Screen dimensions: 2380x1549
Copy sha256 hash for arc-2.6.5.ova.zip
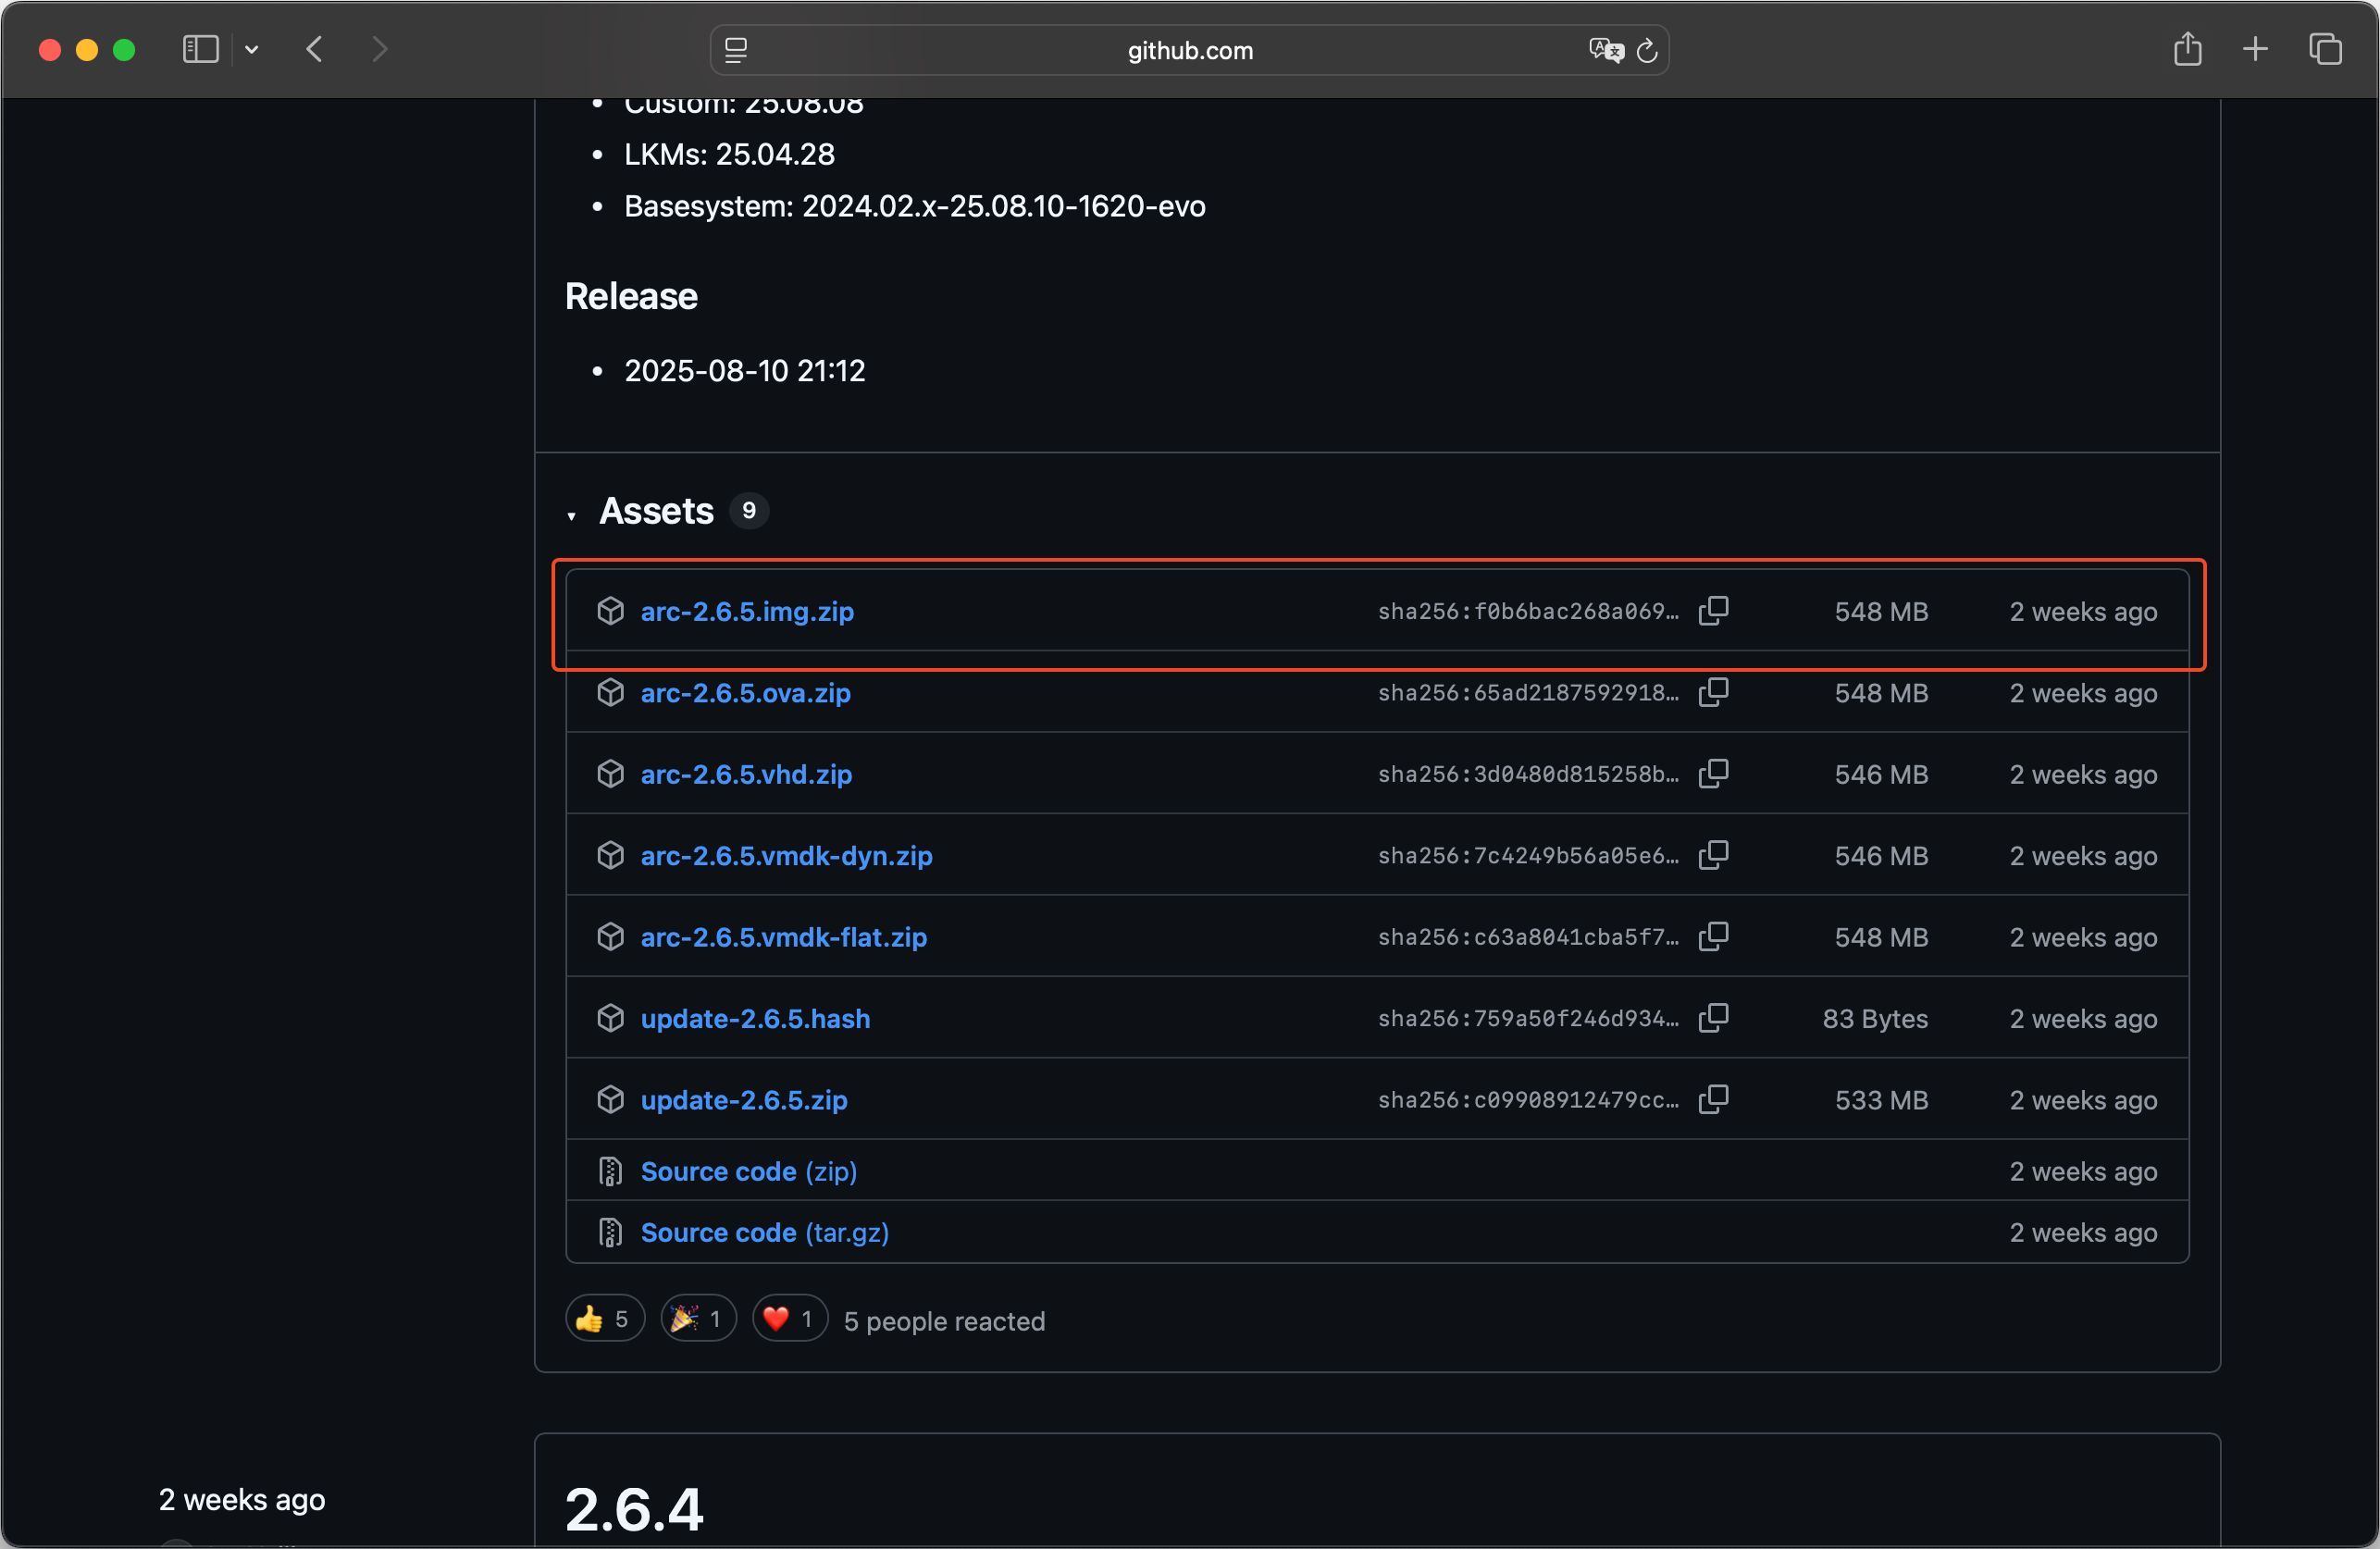click(1713, 692)
